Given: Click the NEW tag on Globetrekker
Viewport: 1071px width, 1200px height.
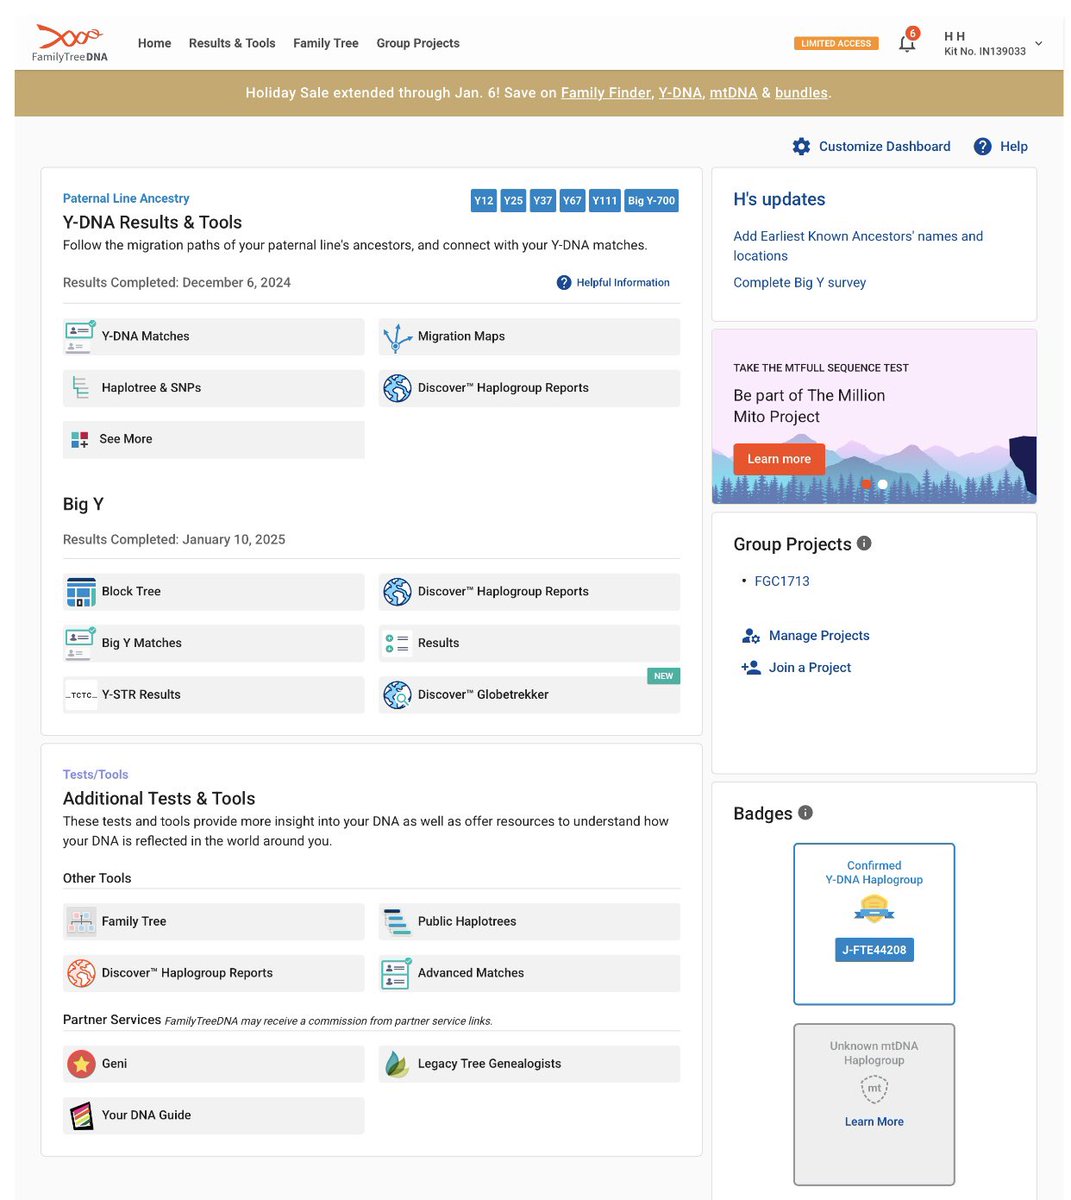Looking at the screenshot, I should (x=664, y=676).
